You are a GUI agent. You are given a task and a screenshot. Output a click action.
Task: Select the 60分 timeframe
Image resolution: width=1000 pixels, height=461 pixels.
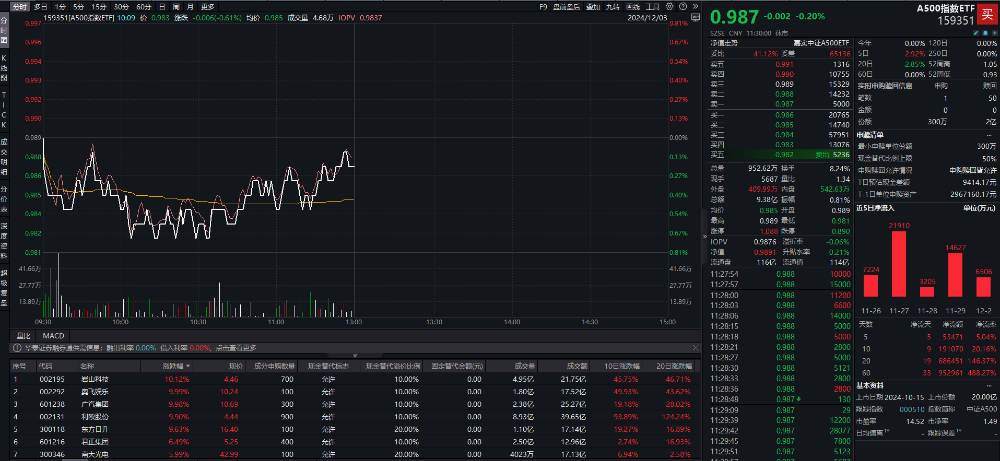pyautogui.click(x=144, y=5)
